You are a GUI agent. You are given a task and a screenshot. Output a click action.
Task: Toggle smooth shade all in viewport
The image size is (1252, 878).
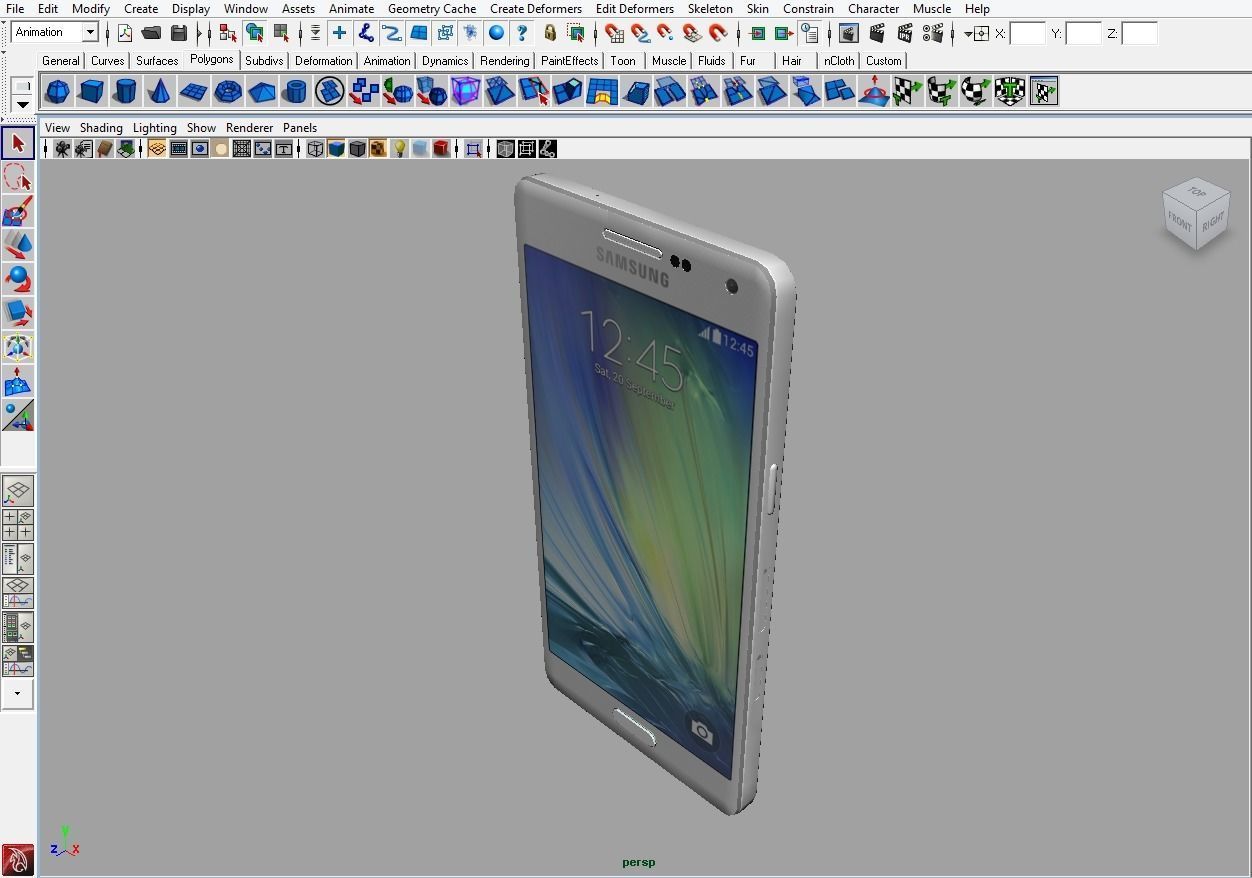tap(336, 149)
